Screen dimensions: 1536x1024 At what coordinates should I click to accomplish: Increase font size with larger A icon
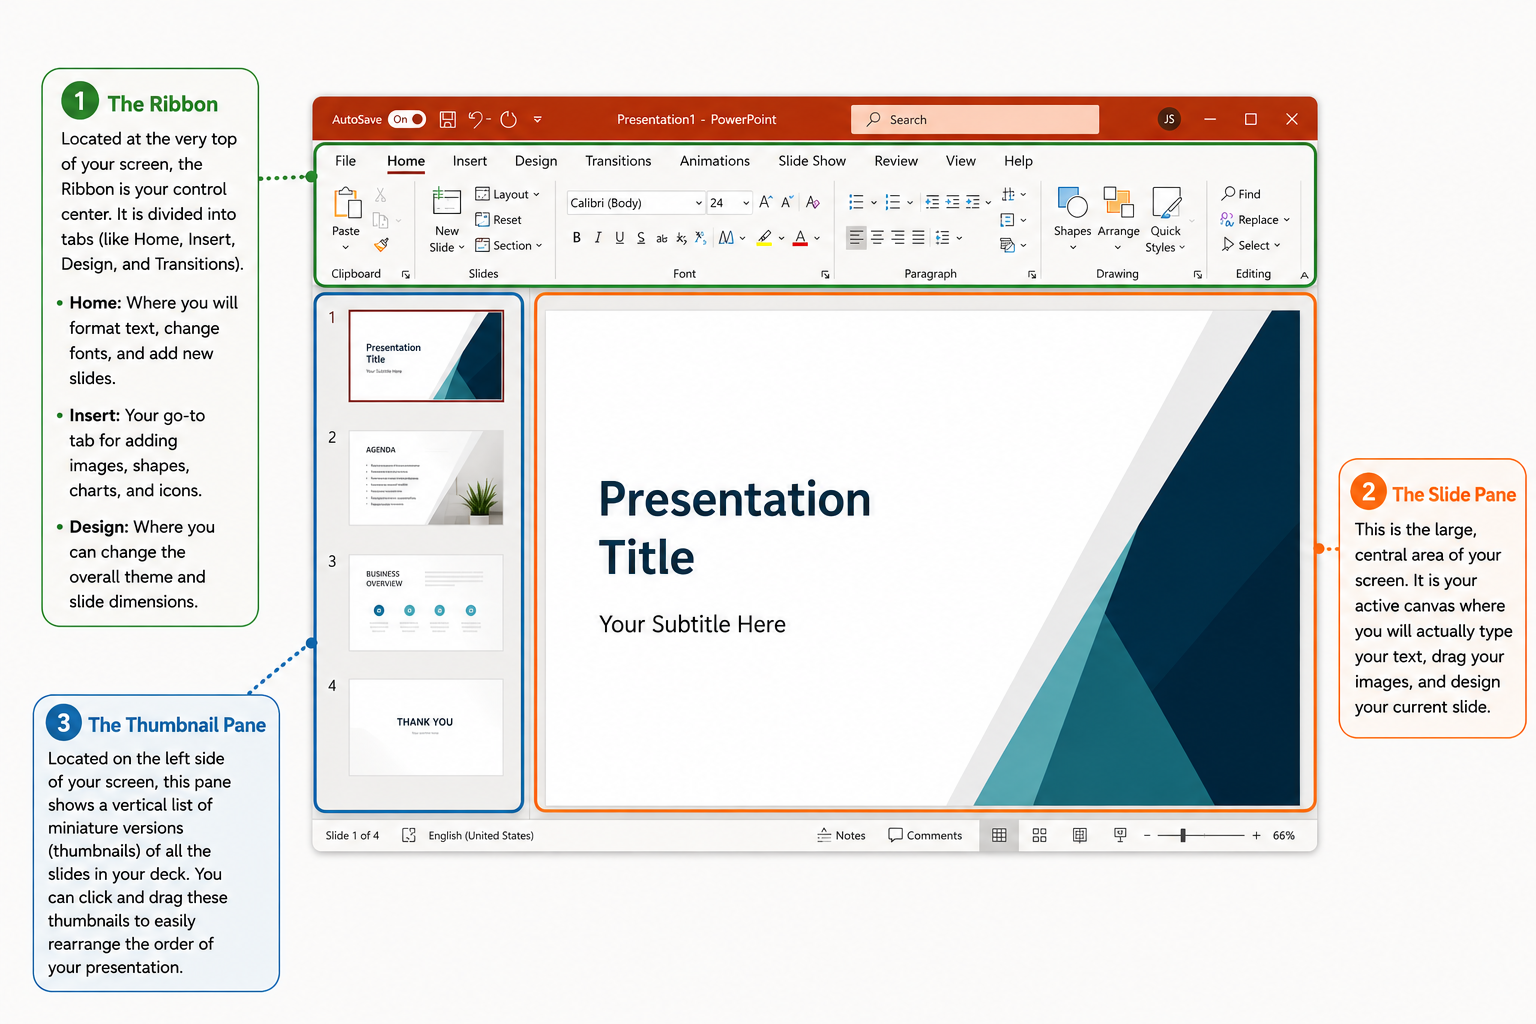click(765, 202)
